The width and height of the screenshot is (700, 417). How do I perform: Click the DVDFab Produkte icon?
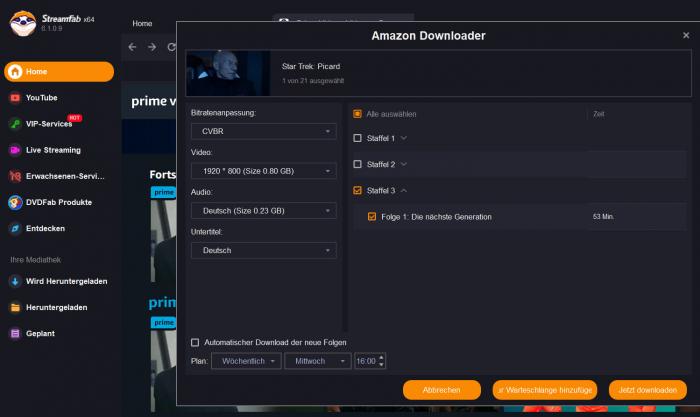[15, 202]
